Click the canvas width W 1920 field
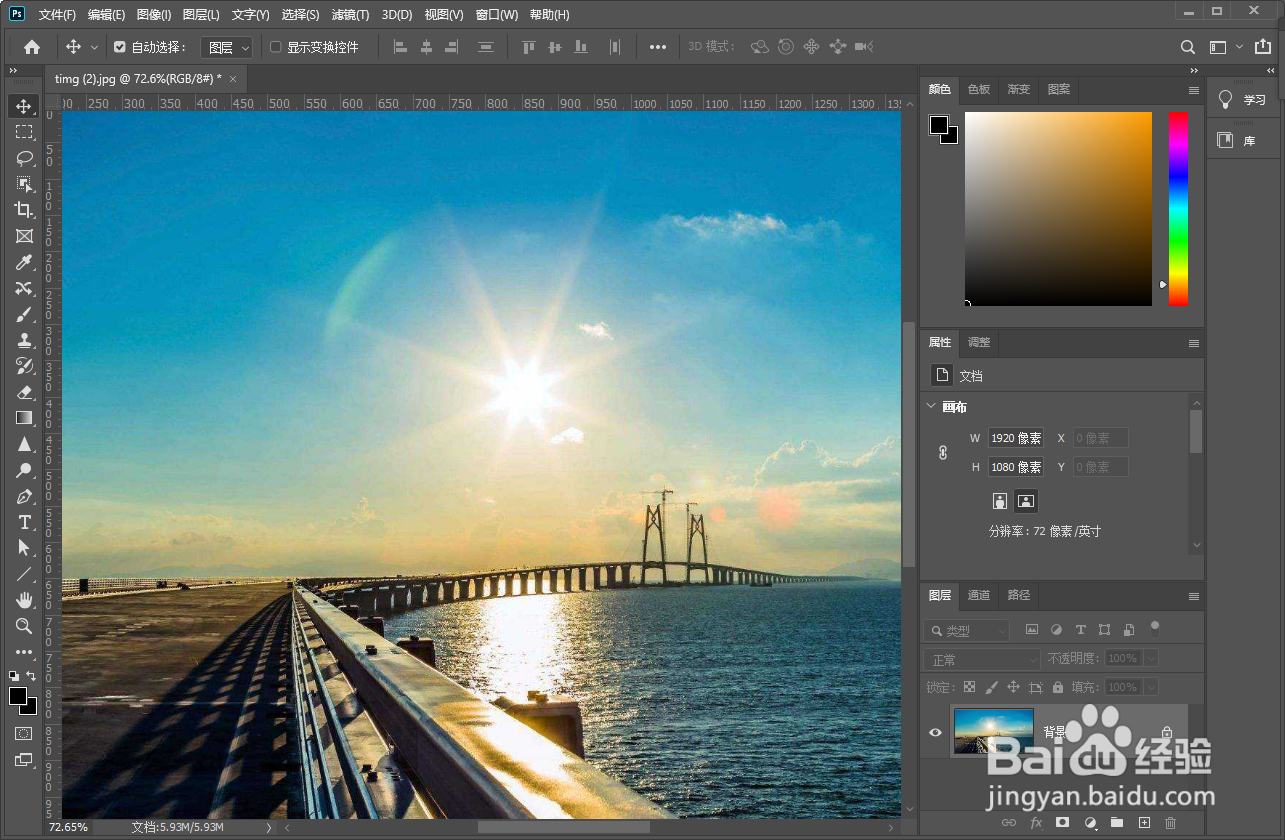This screenshot has height=840, width=1285. coord(1016,438)
